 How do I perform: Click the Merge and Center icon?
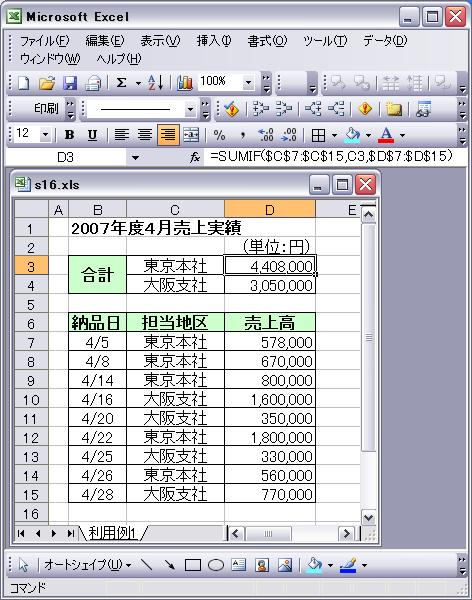pos(191,135)
